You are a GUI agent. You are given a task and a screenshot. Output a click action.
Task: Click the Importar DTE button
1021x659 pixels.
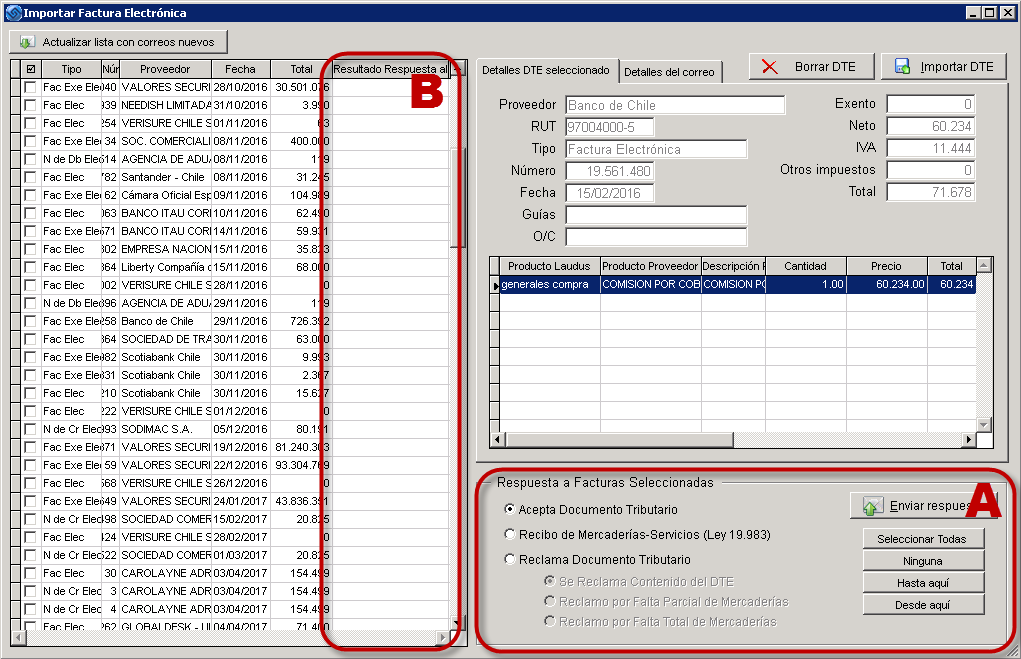point(944,66)
